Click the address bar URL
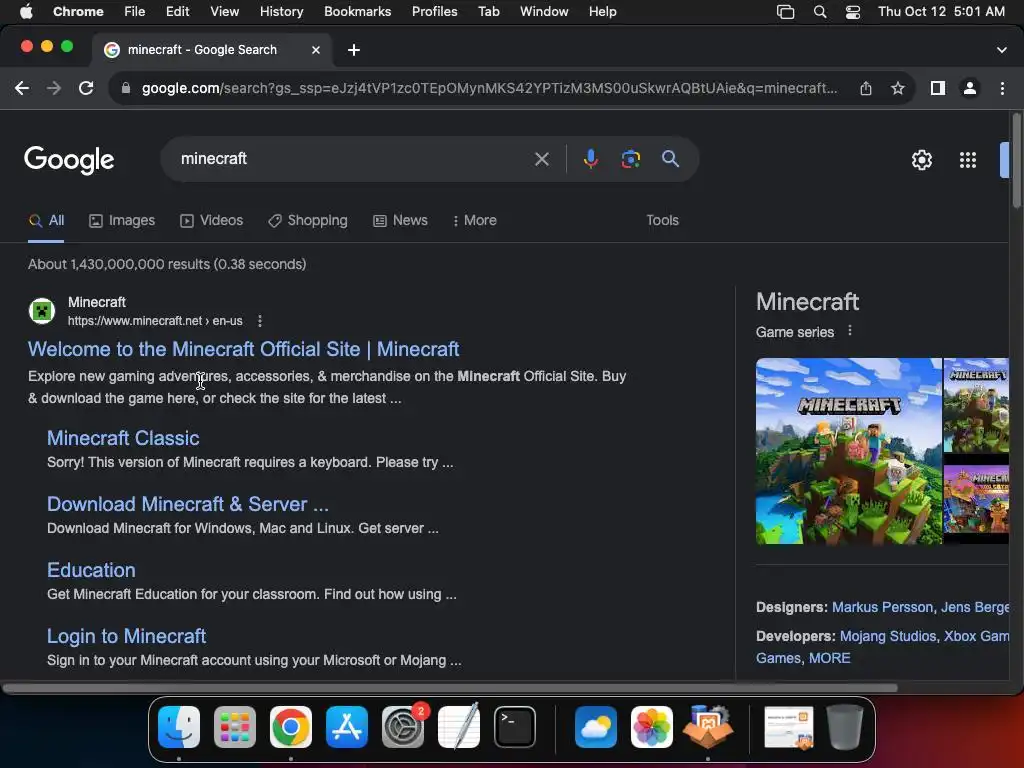The height and width of the screenshot is (768, 1024). (x=490, y=88)
